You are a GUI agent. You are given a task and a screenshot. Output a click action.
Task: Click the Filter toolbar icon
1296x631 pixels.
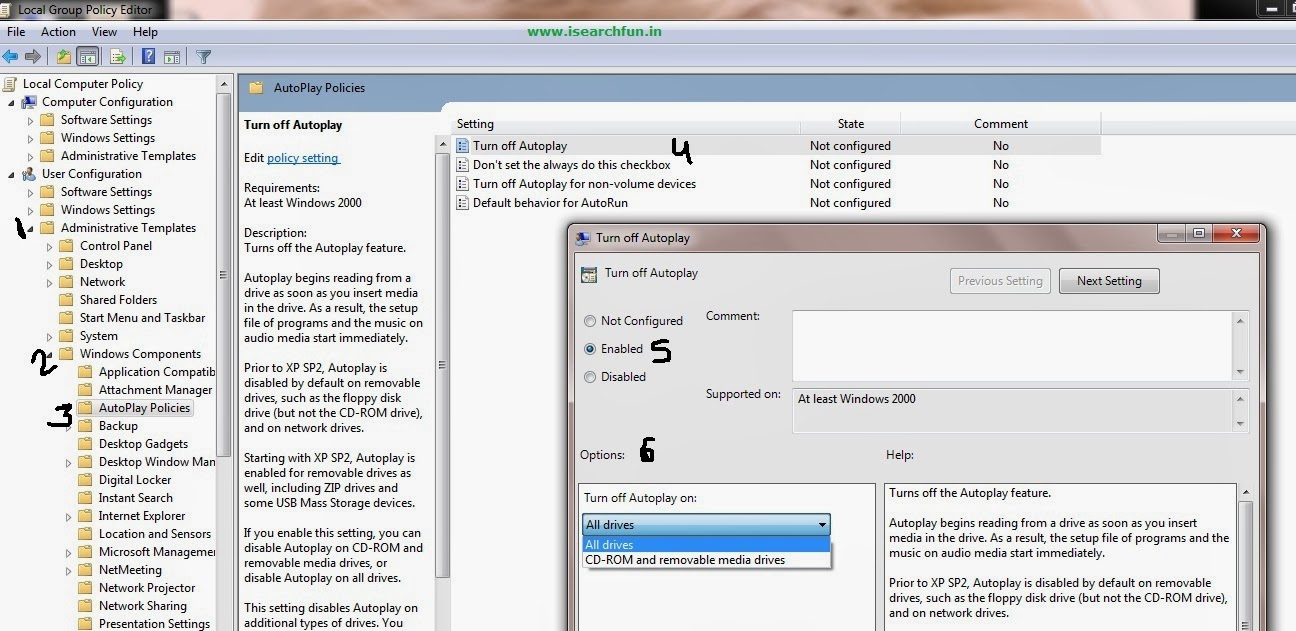pyautogui.click(x=203, y=56)
